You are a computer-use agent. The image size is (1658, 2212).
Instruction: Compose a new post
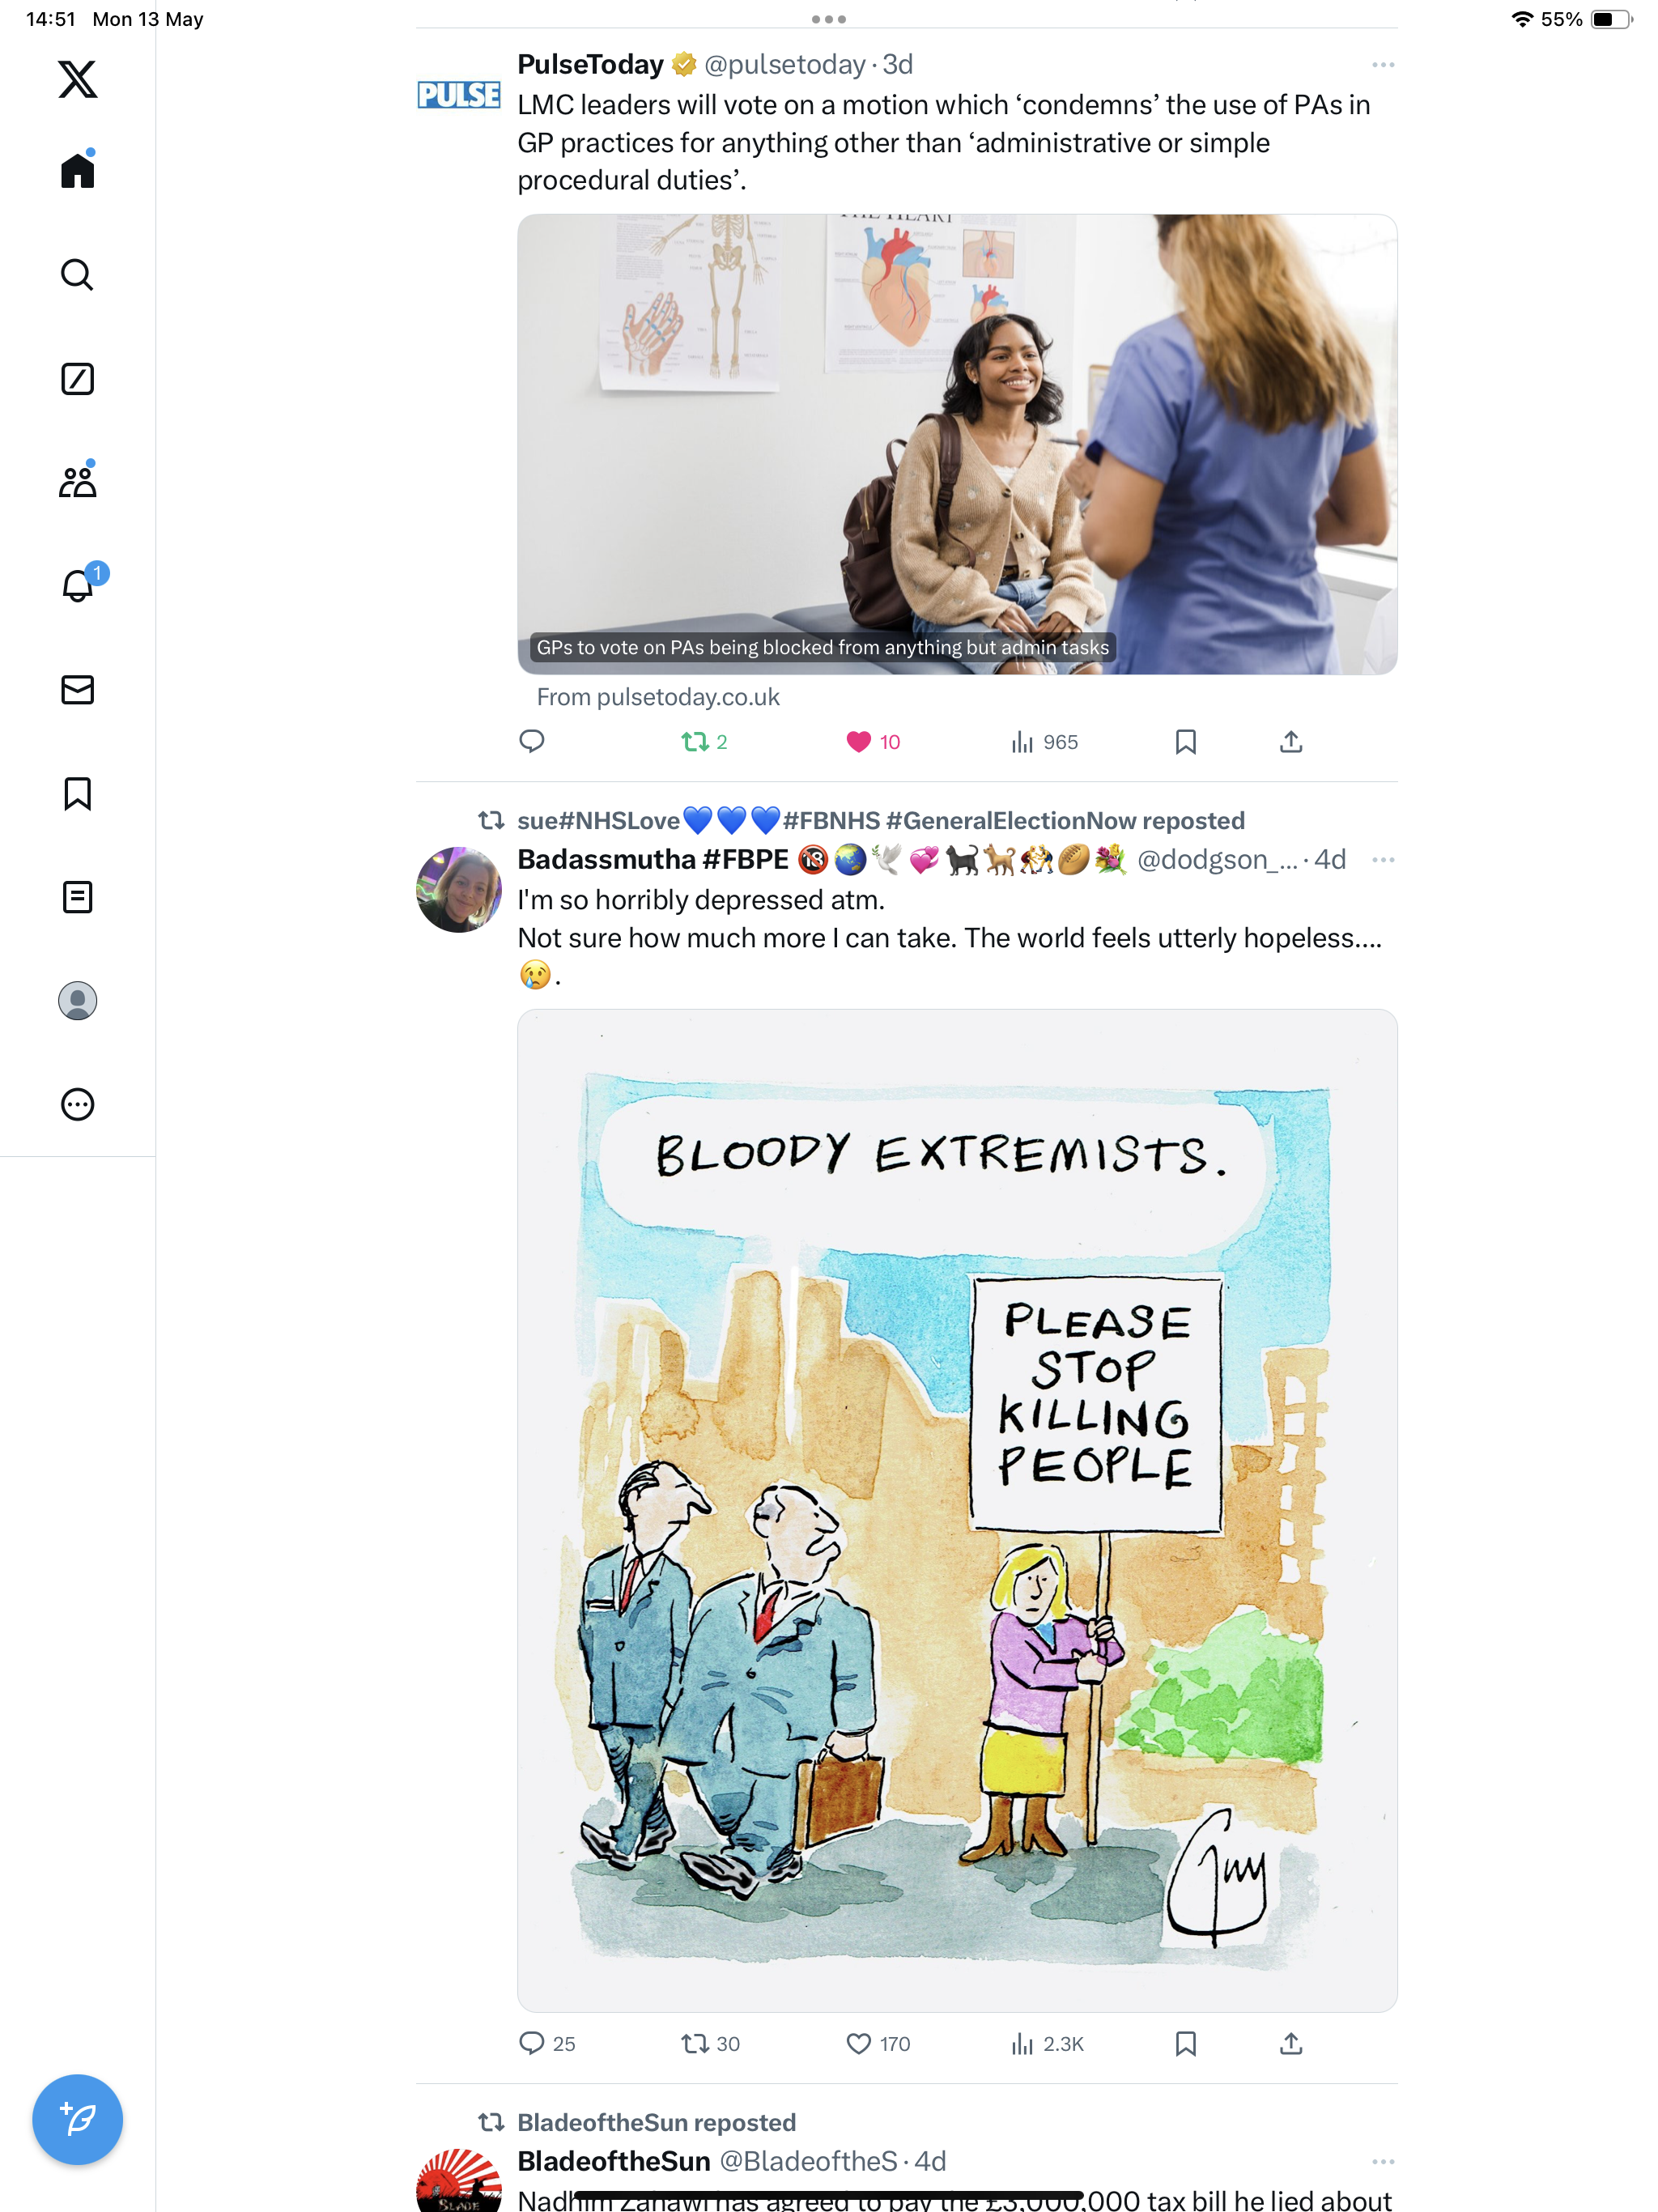[77, 2119]
